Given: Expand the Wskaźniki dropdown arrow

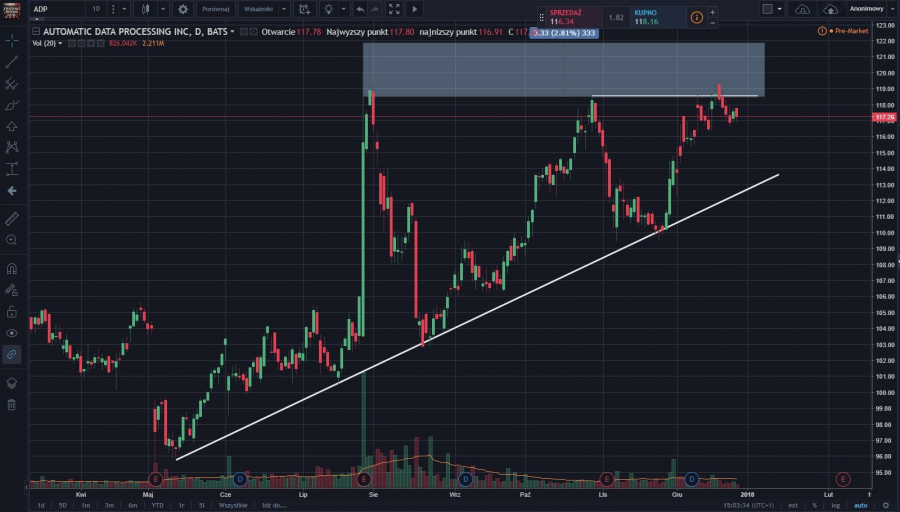Looking at the screenshot, I should pyautogui.click(x=284, y=9).
